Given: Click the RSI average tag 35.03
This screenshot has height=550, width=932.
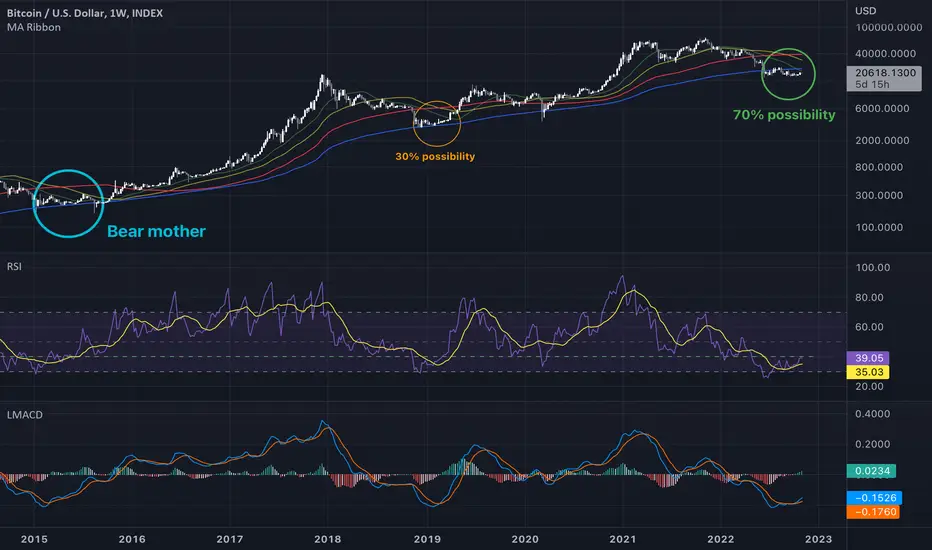Looking at the screenshot, I should [868, 372].
